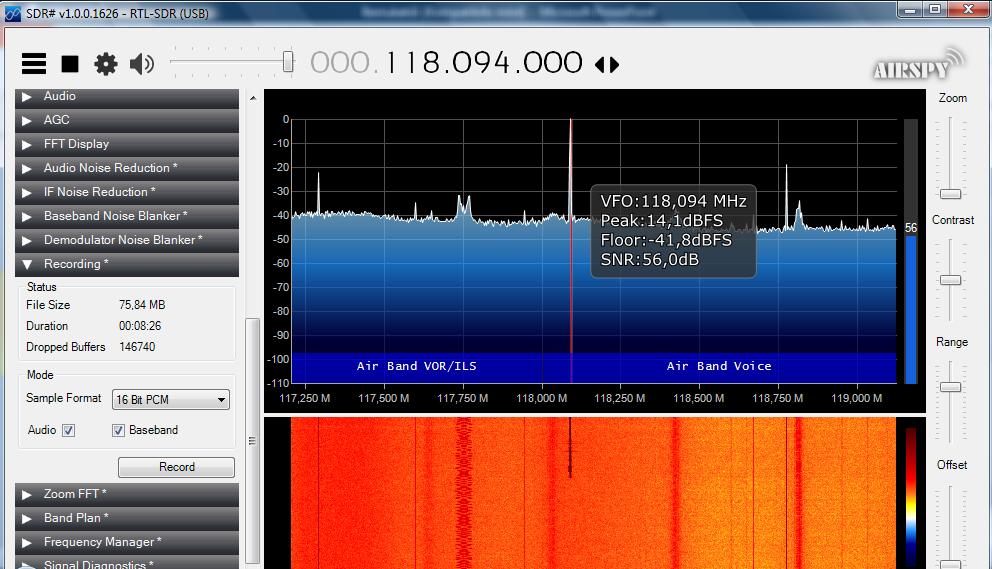Click the 118 MHz digits in frequency display
Image resolution: width=992 pixels, height=569 pixels.
pyautogui.click(x=414, y=63)
